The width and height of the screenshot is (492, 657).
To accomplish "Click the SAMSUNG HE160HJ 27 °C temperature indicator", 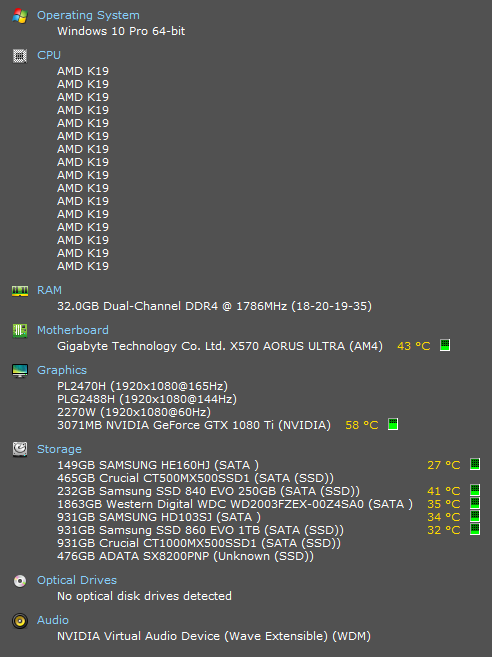I will 475,464.
